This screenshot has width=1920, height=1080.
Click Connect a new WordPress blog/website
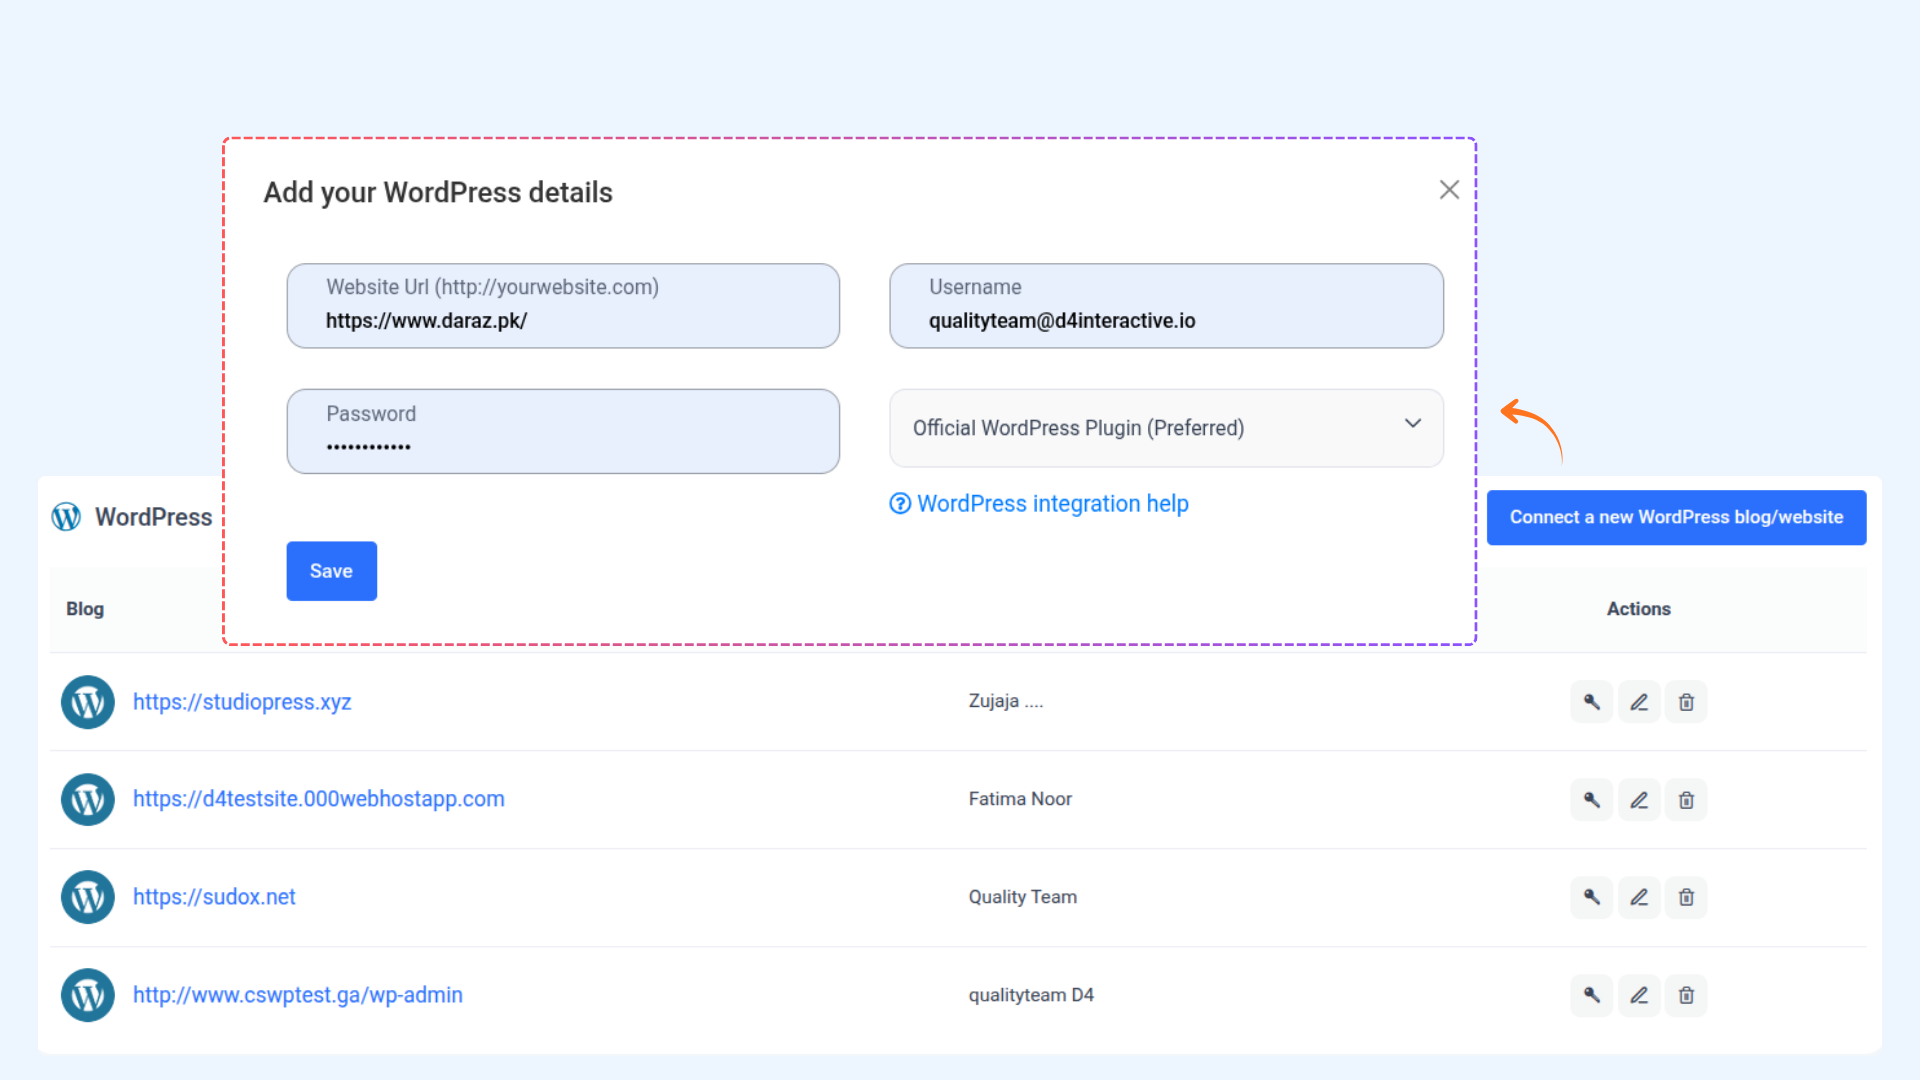point(1676,517)
